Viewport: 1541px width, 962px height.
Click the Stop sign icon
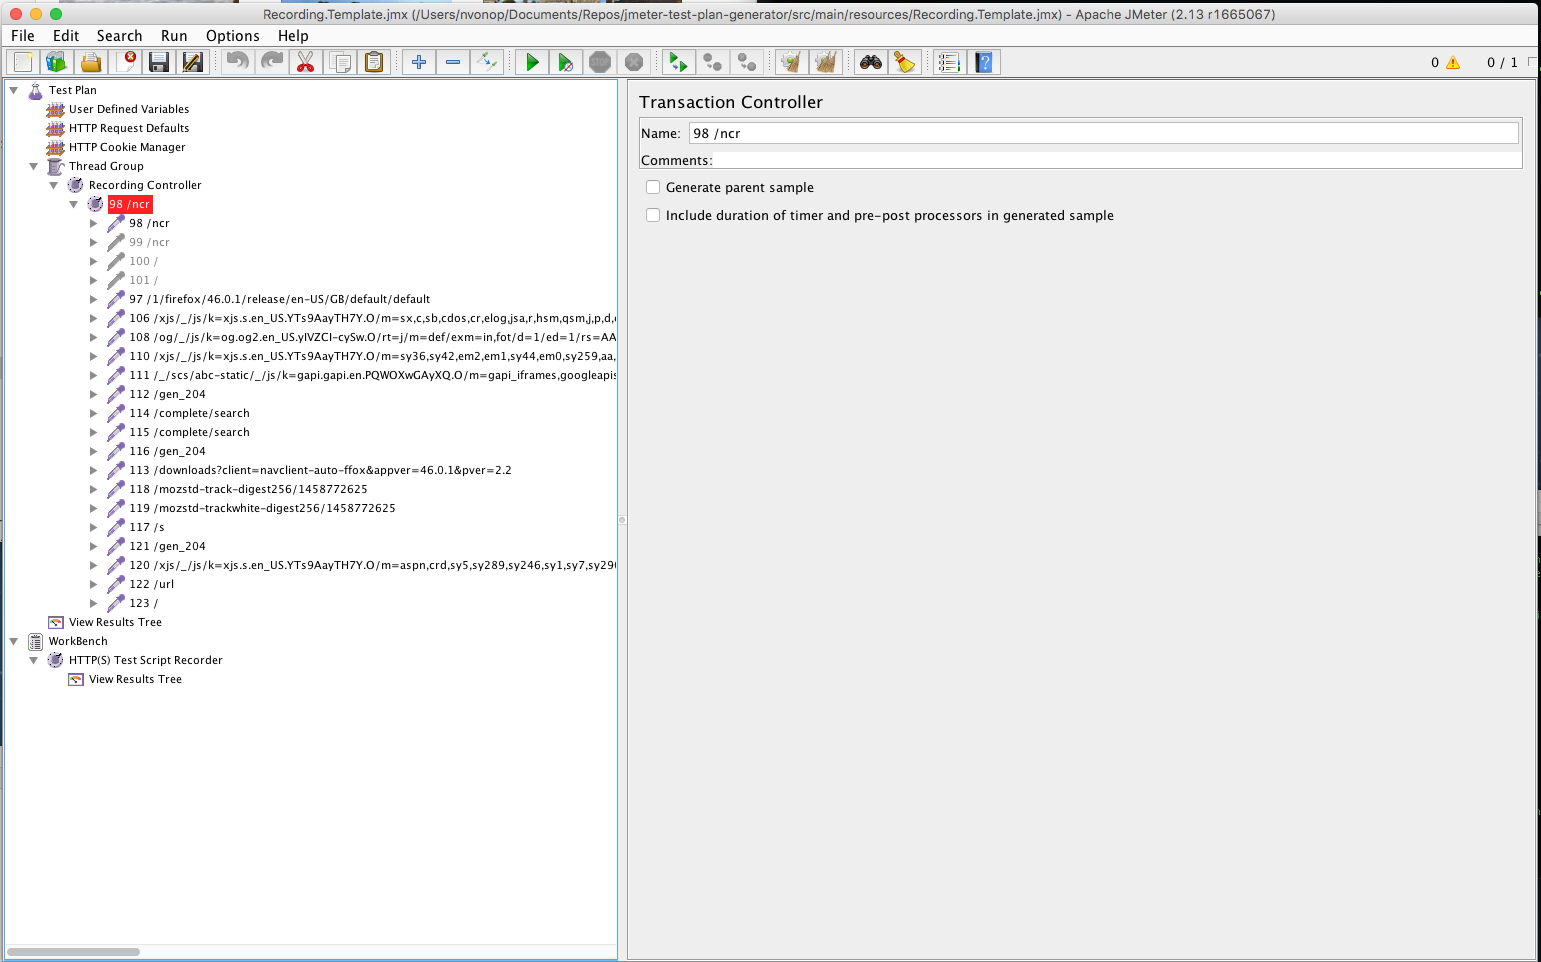tap(600, 62)
